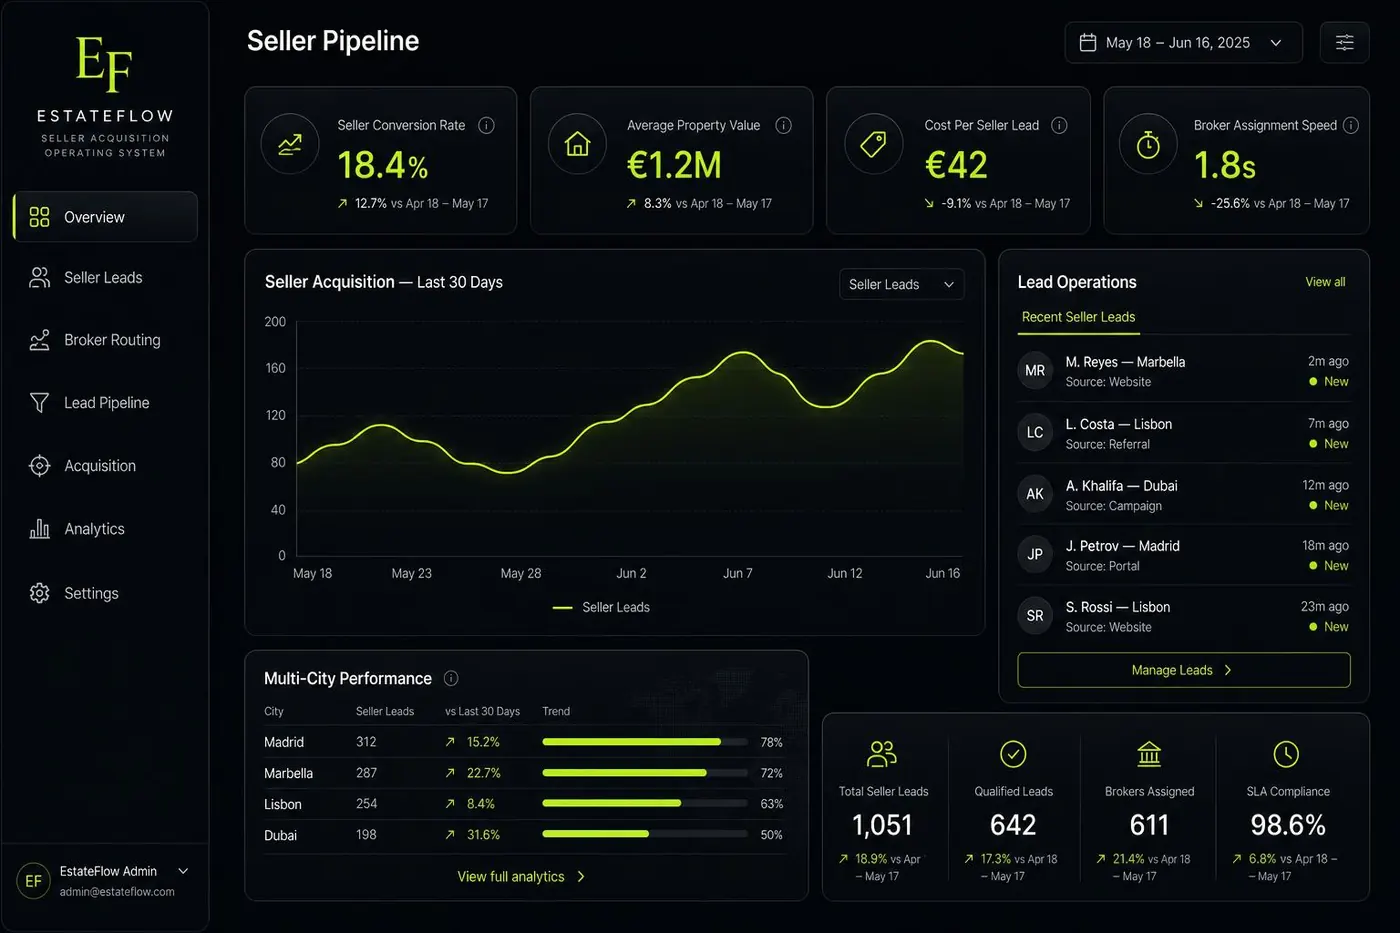Click Marbella growth 22.7%
The width and height of the screenshot is (1400, 933).
[483, 773]
